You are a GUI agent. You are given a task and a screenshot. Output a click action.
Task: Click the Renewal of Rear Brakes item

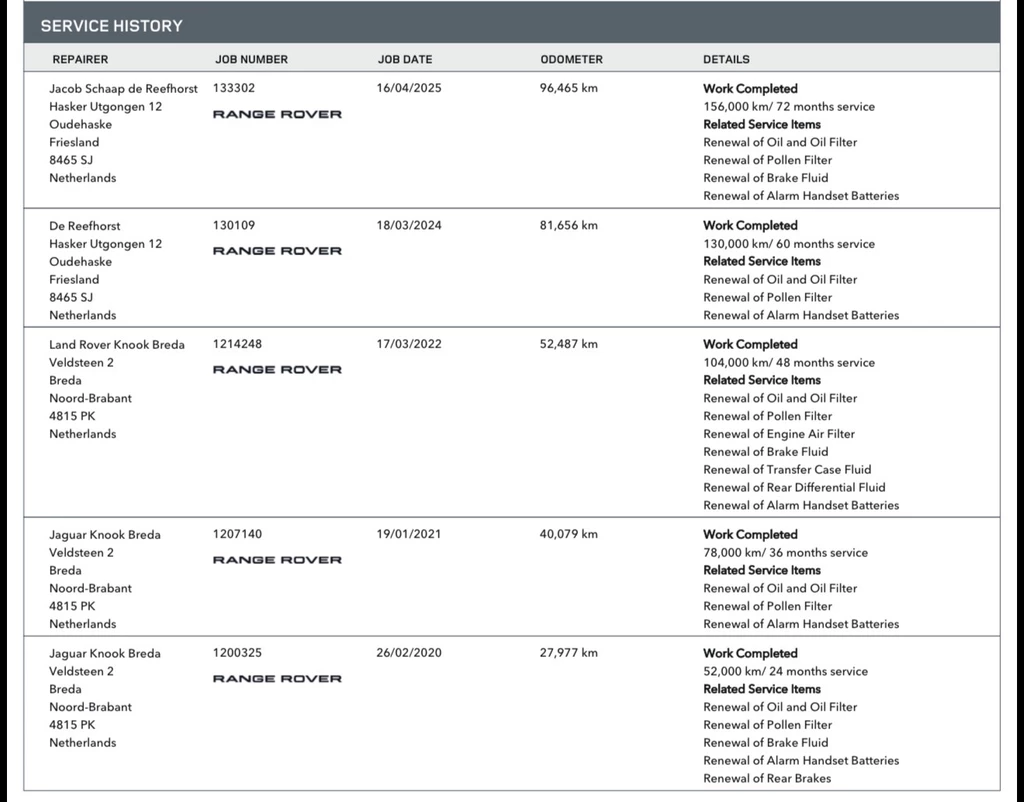coord(767,778)
